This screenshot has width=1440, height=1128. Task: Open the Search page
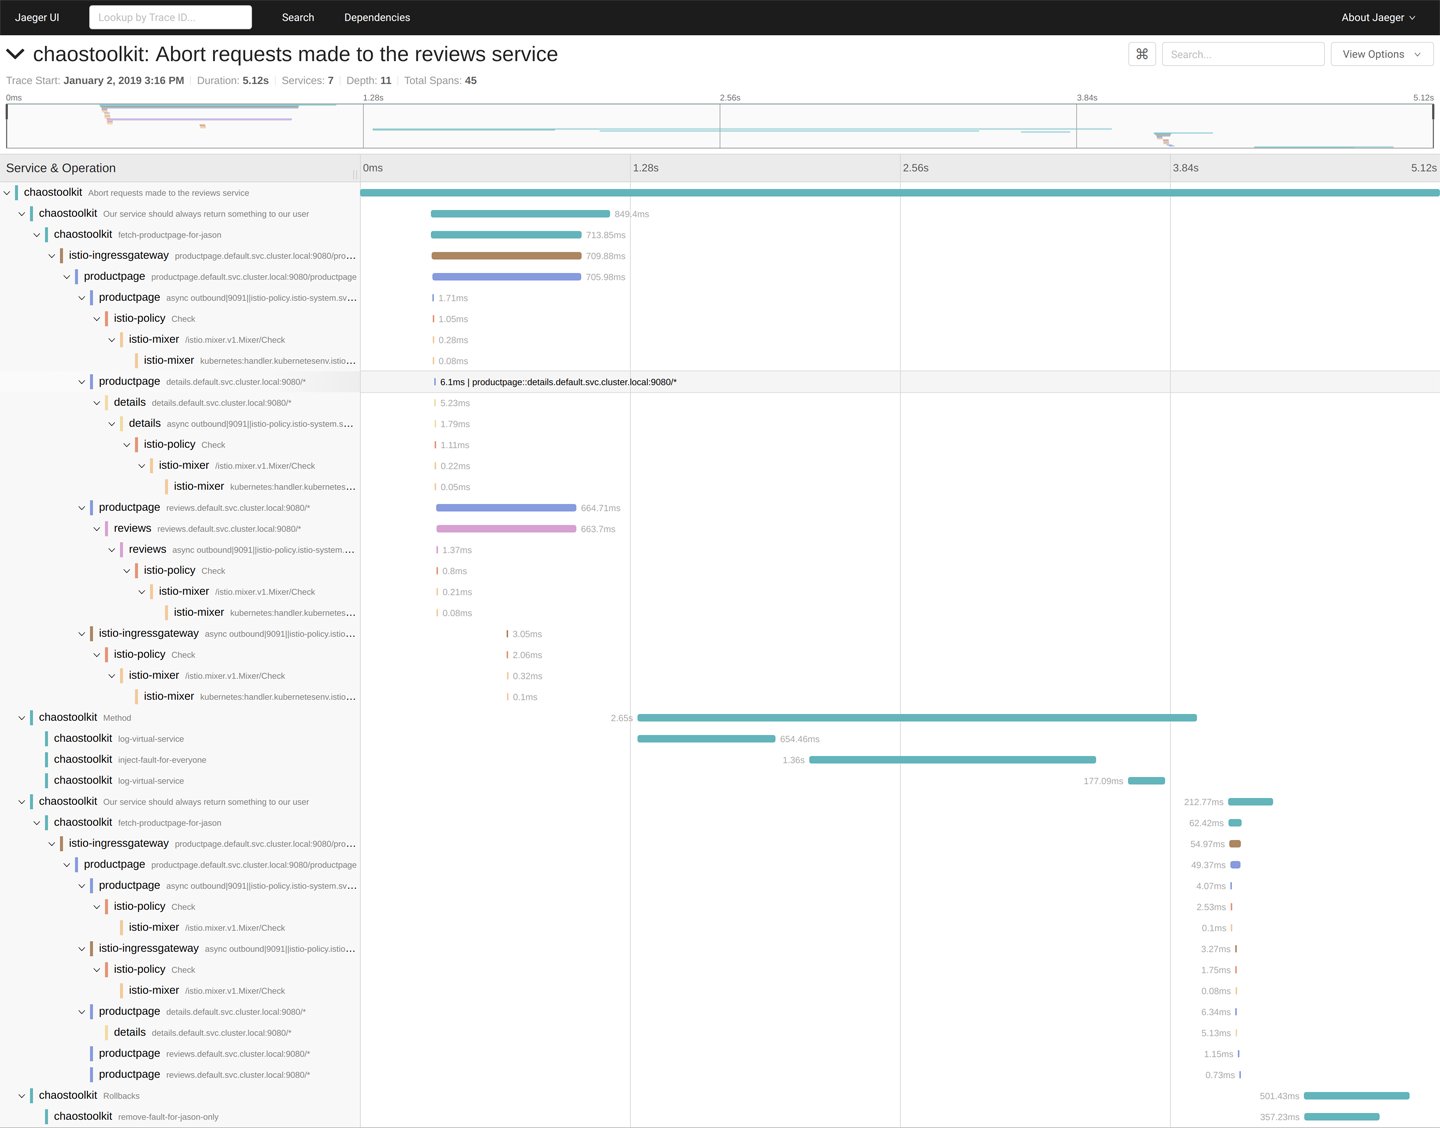tap(298, 17)
